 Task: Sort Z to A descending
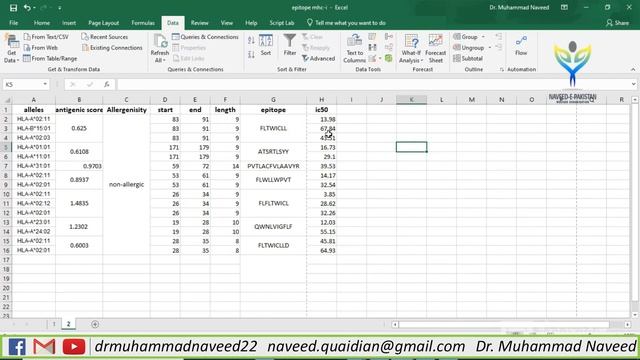[x=251, y=54]
